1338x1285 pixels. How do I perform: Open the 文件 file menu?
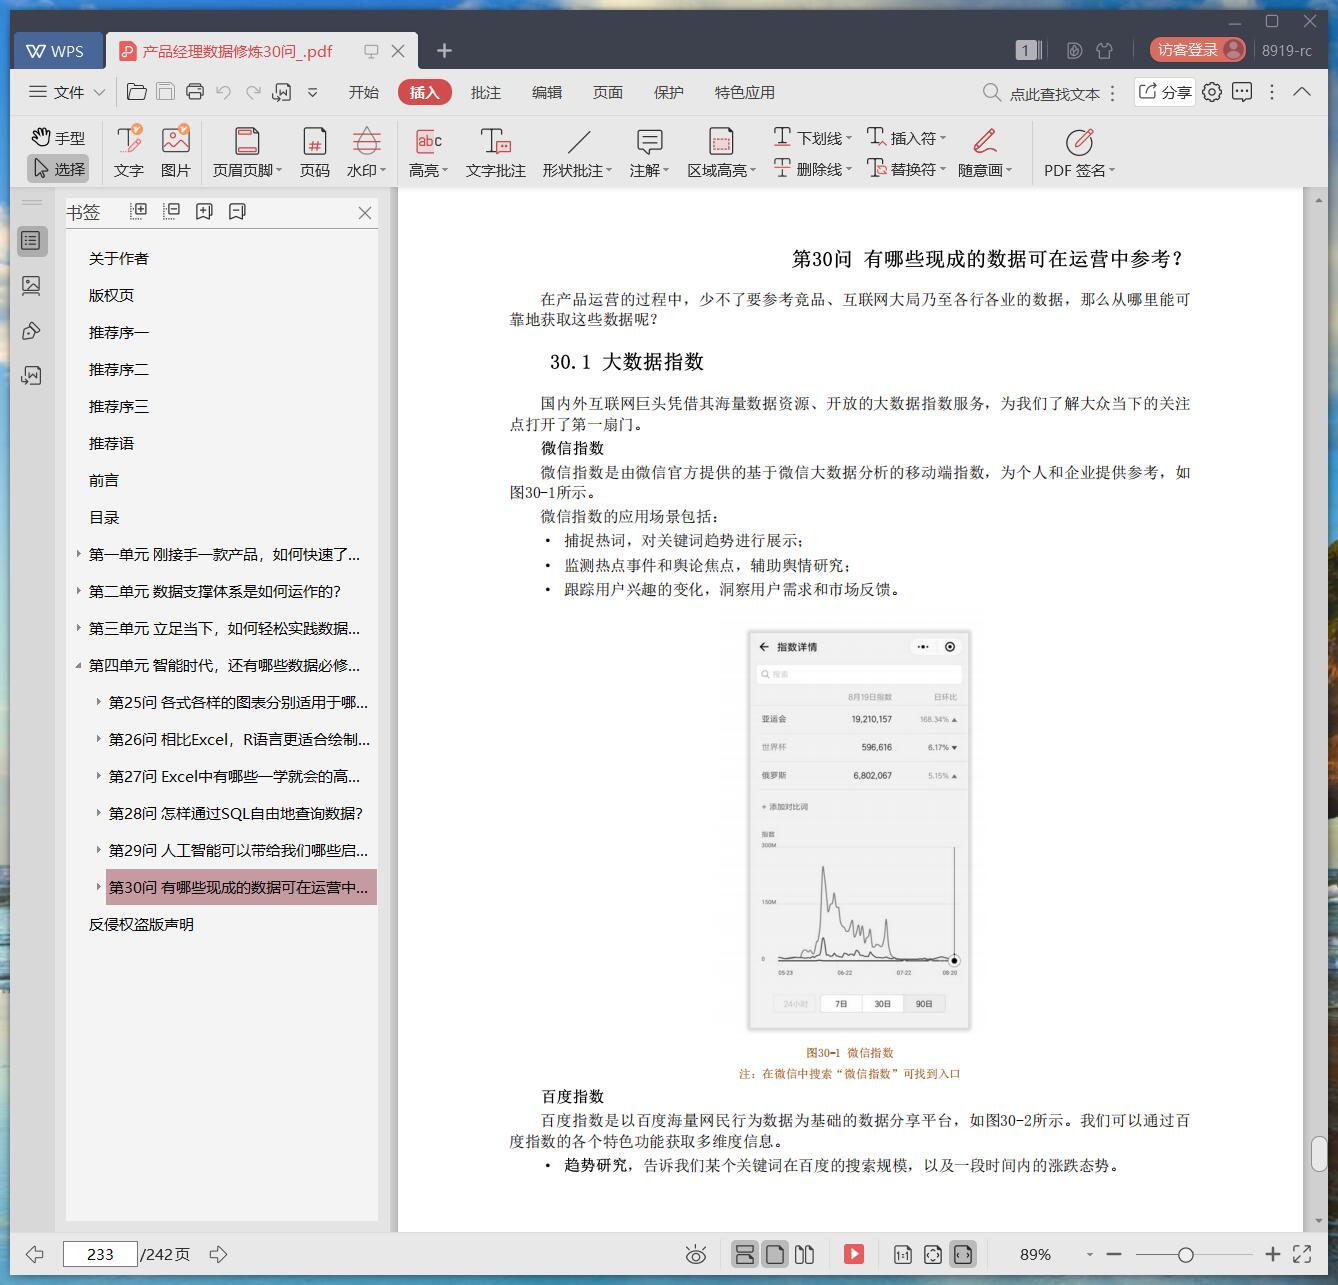pos(66,92)
